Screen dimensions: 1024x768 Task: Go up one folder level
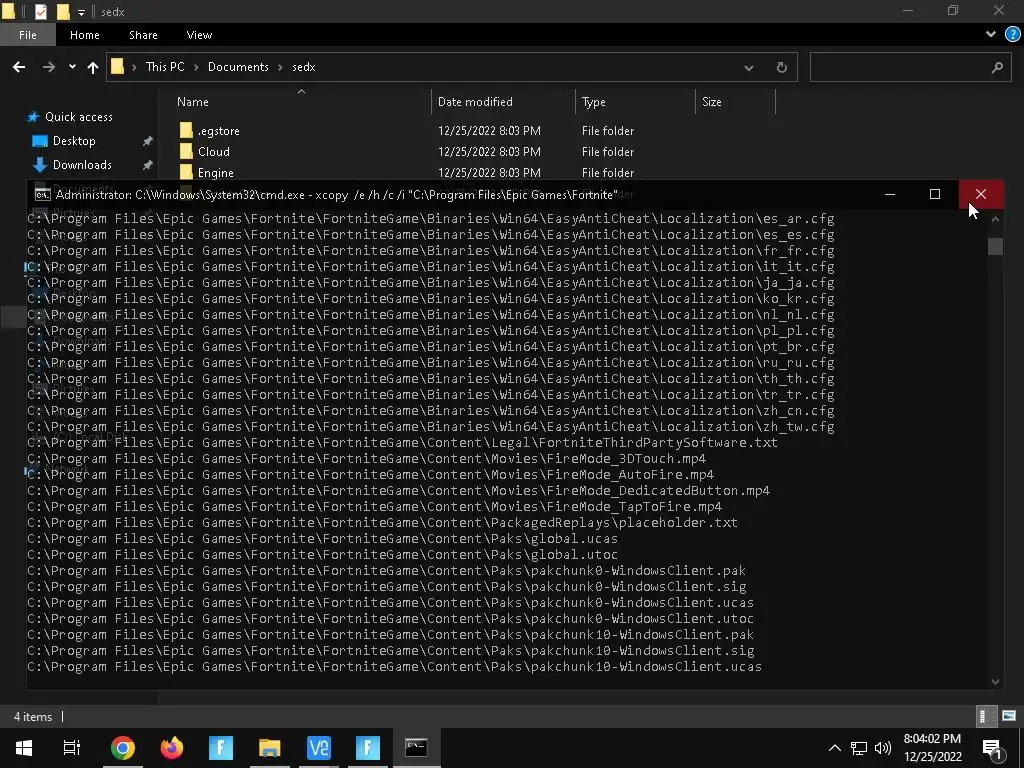pos(93,67)
